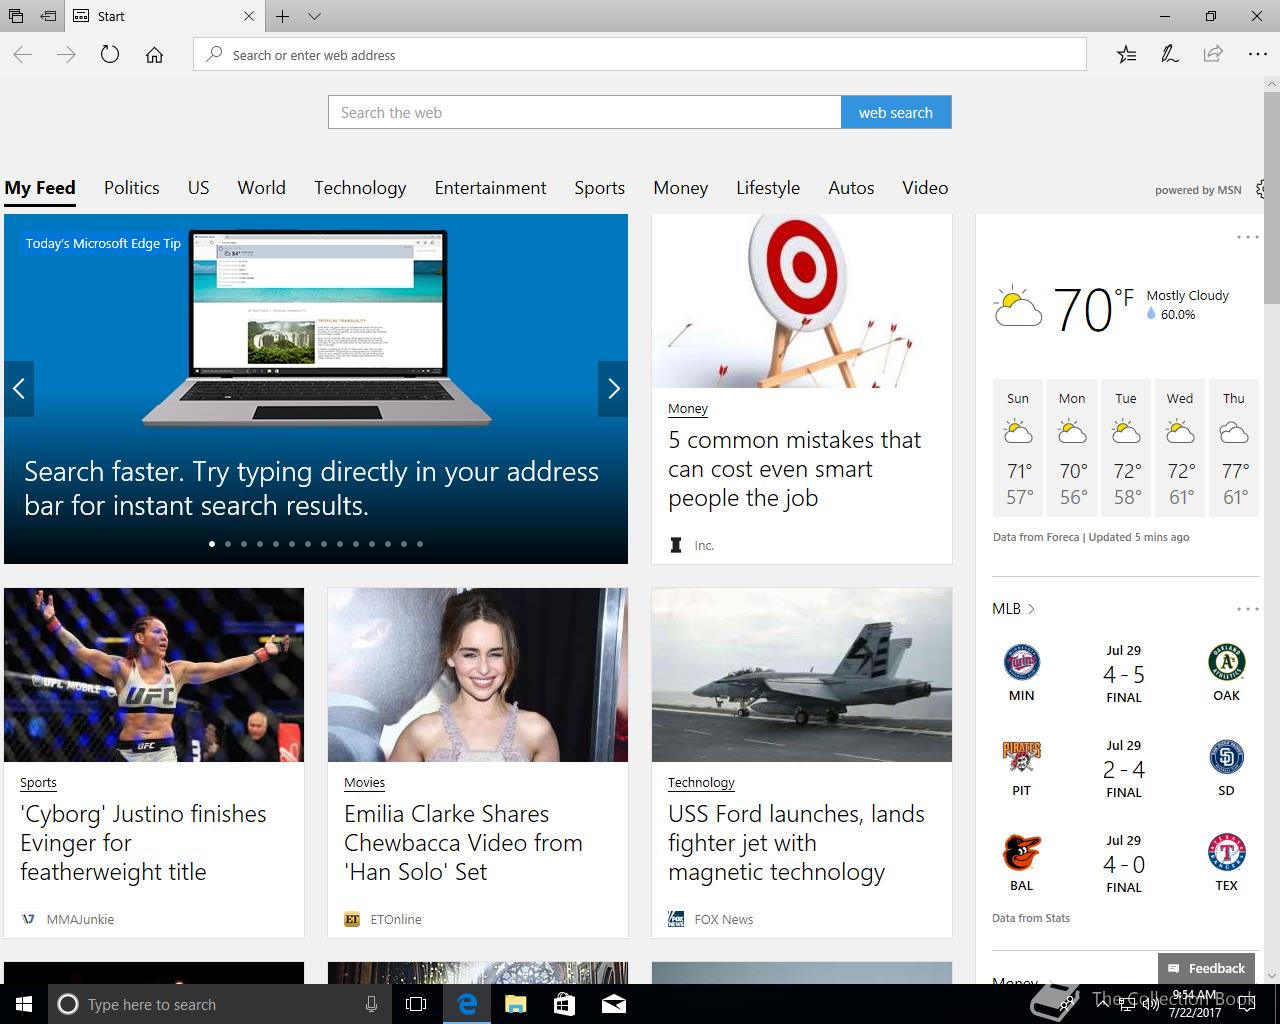Viewport: 1280px width, 1024px height.
Task: Focus the address bar field
Action: click(640, 55)
